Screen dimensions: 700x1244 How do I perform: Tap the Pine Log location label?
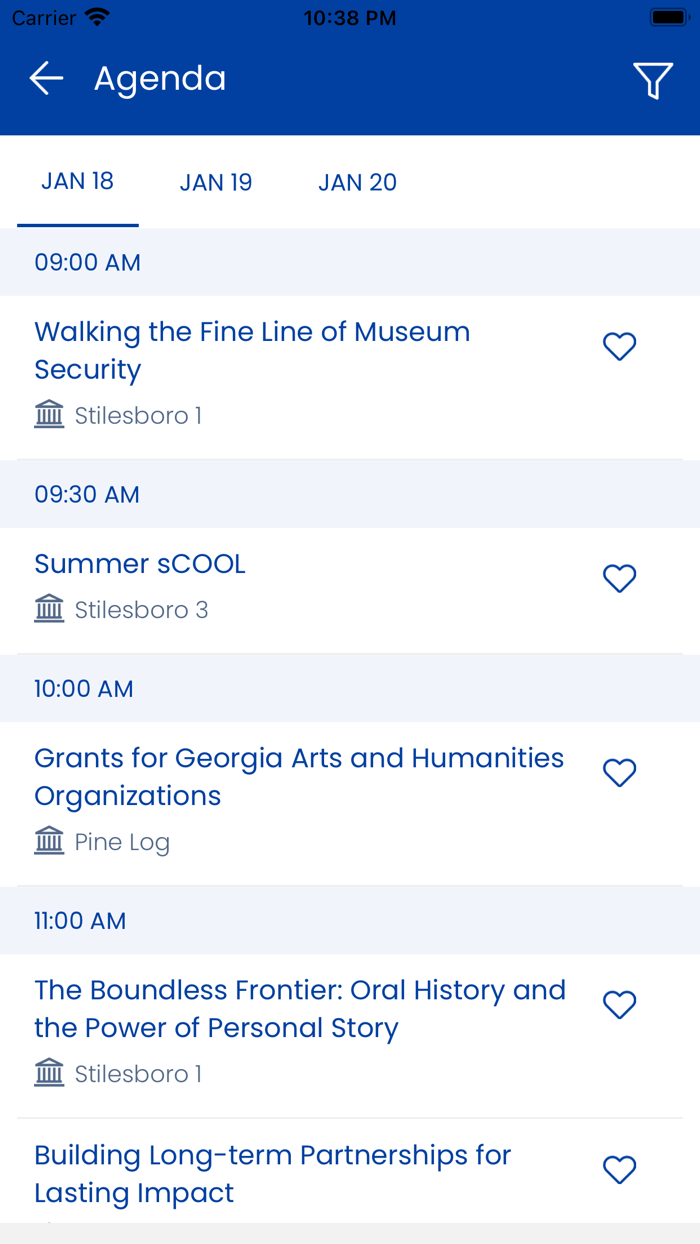point(122,842)
